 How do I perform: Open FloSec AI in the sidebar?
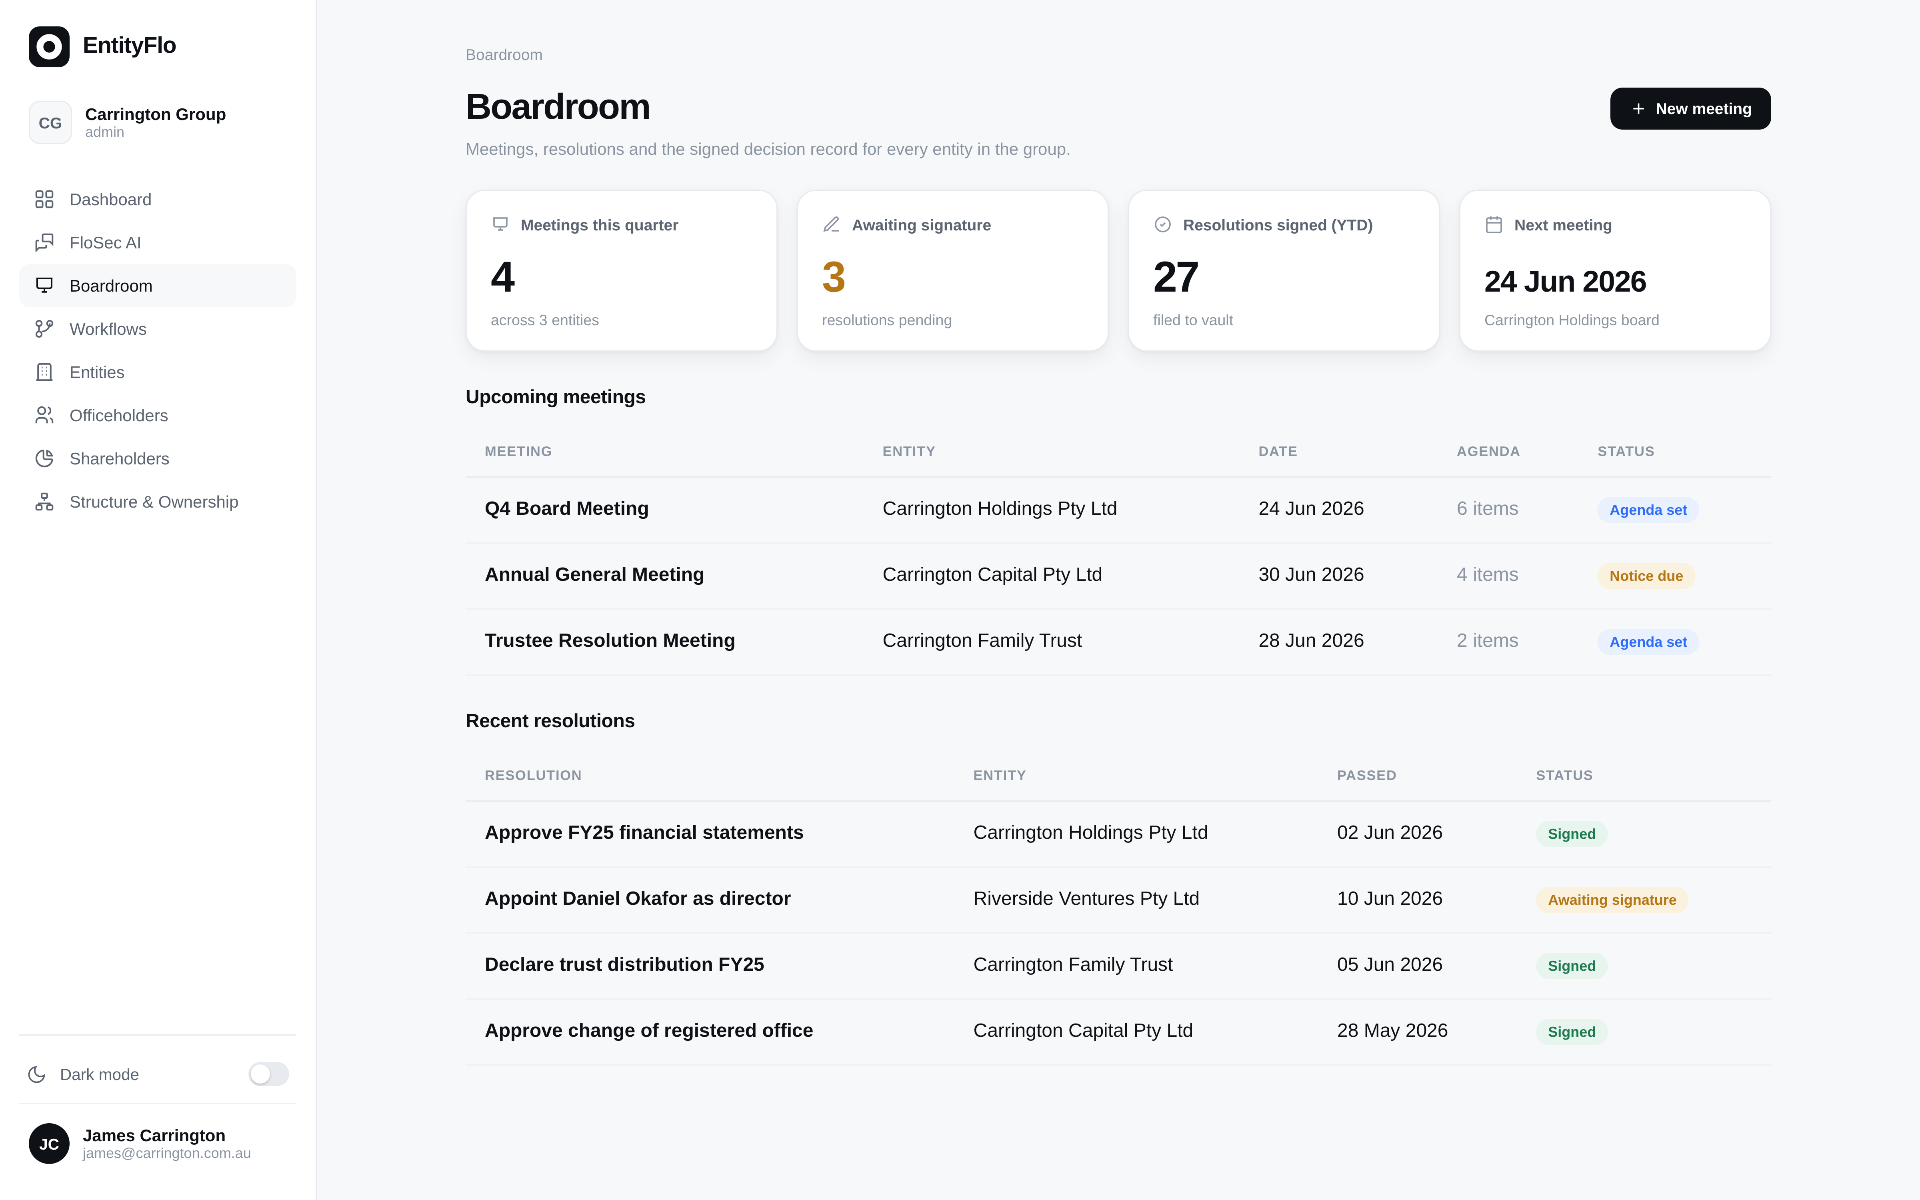157,242
